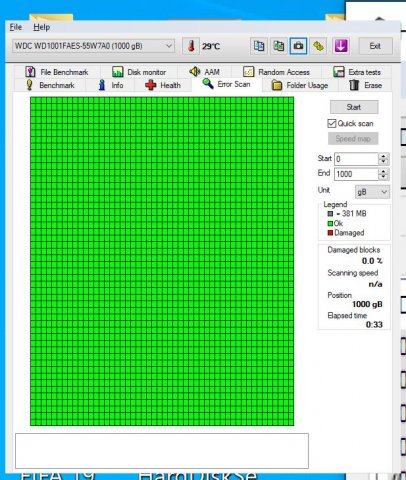Click the 0.0 % damaged blocks value
Image resolution: width=406 pixels, height=480 pixels.
click(x=372, y=261)
